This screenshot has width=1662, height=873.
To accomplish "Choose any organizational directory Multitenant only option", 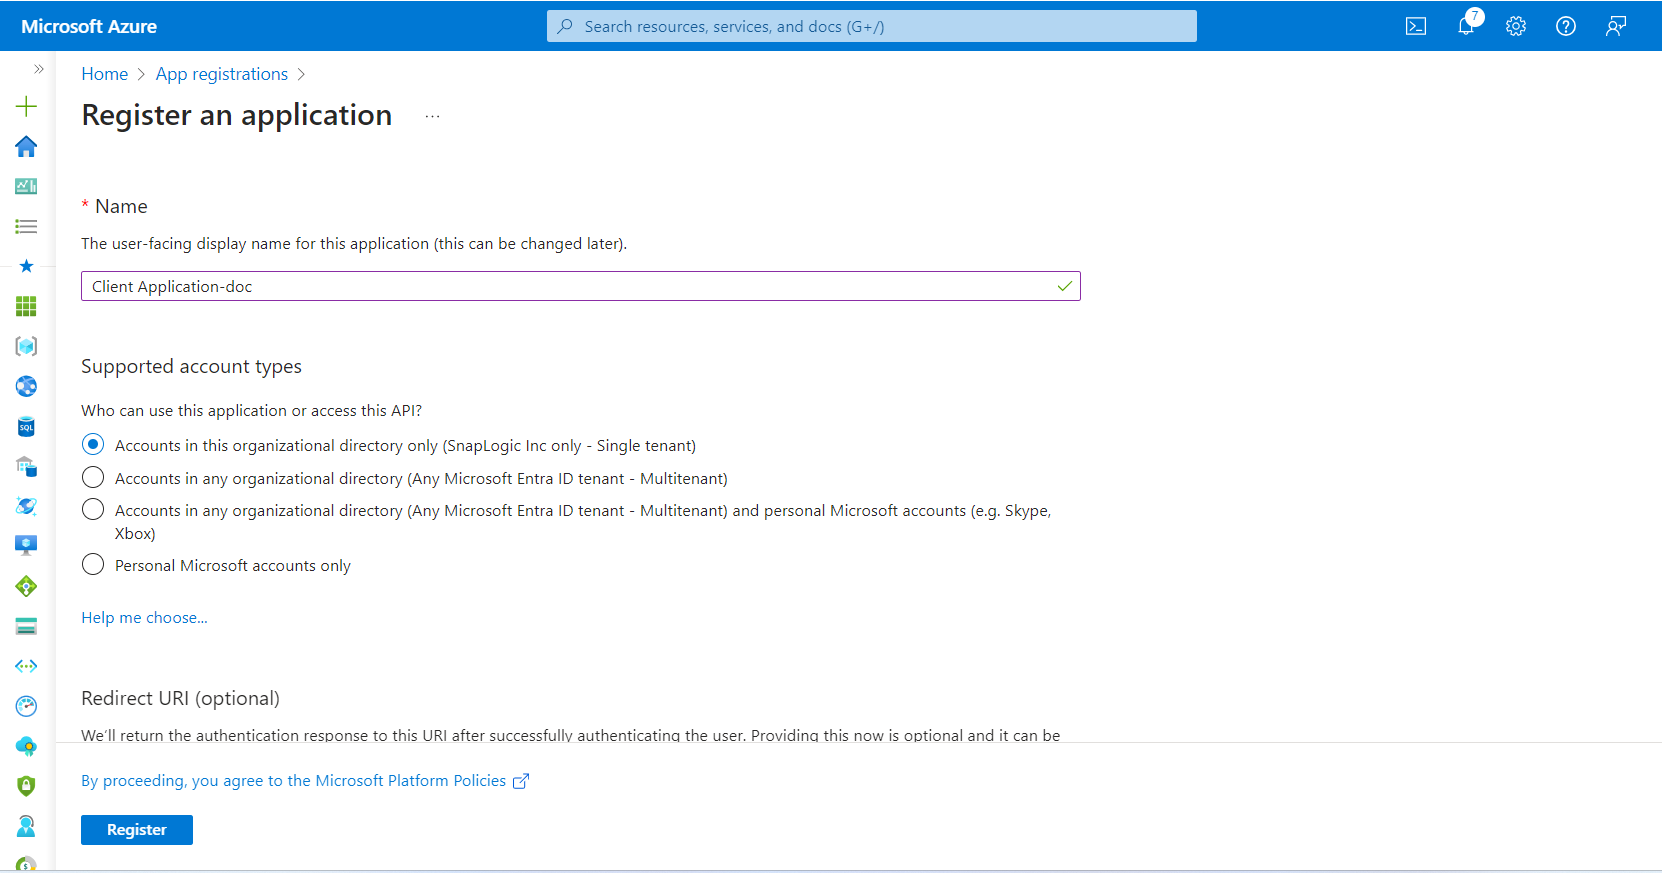I will coord(93,477).
